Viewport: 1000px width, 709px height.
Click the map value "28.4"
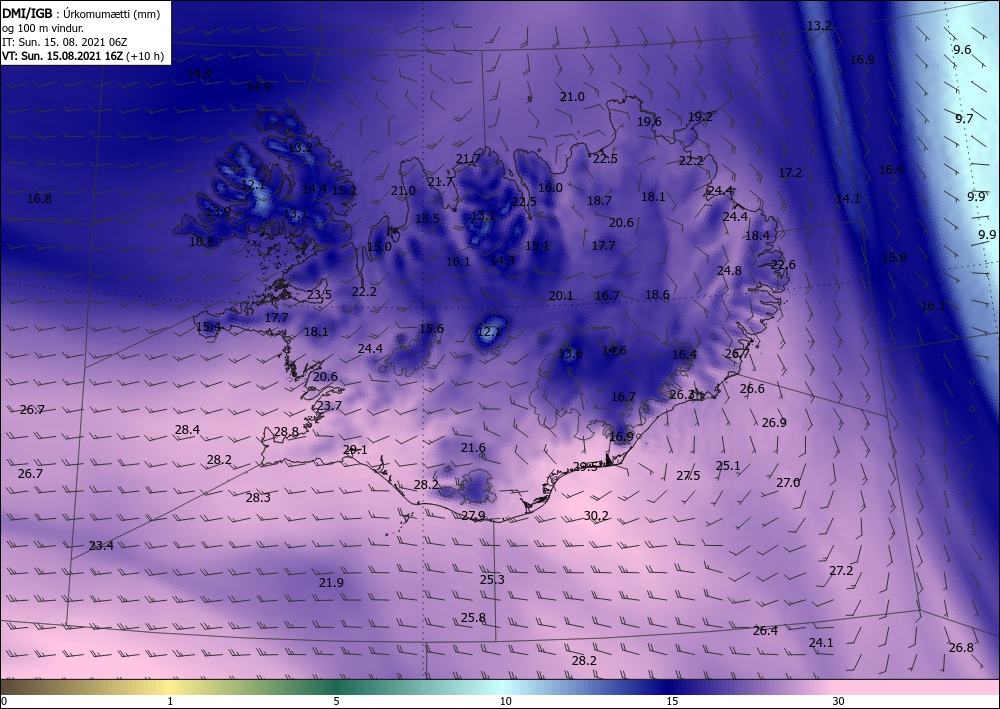pos(187,430)
